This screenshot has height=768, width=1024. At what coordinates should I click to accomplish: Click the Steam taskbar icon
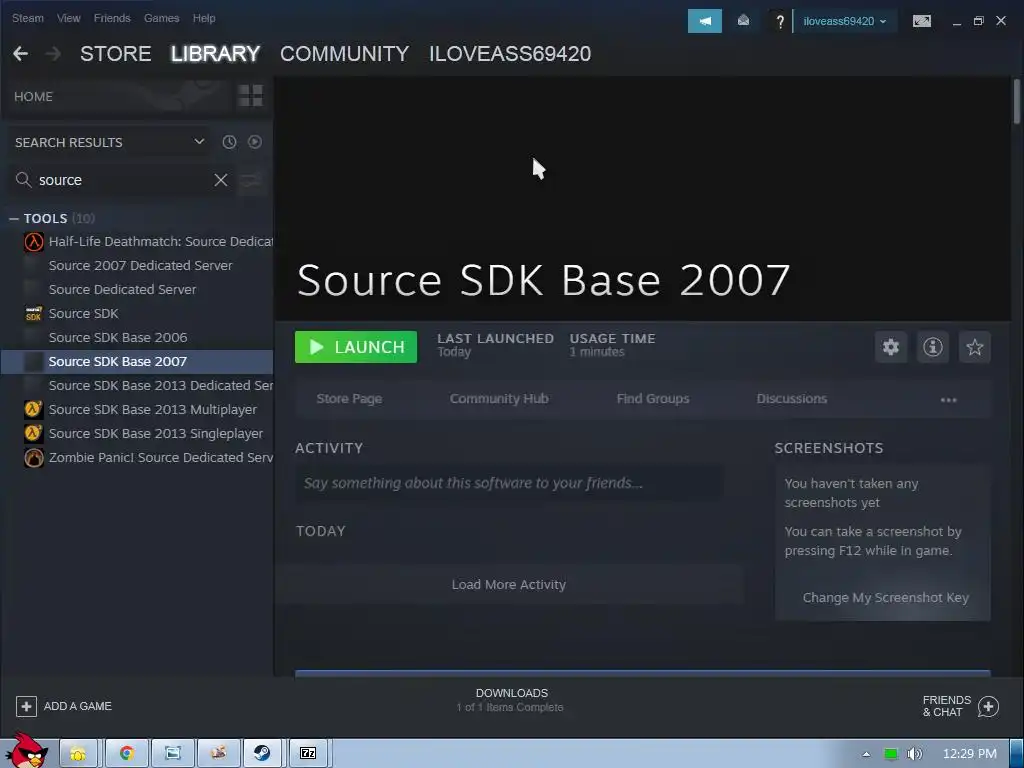pyautogui.click(x=263, y=754)
